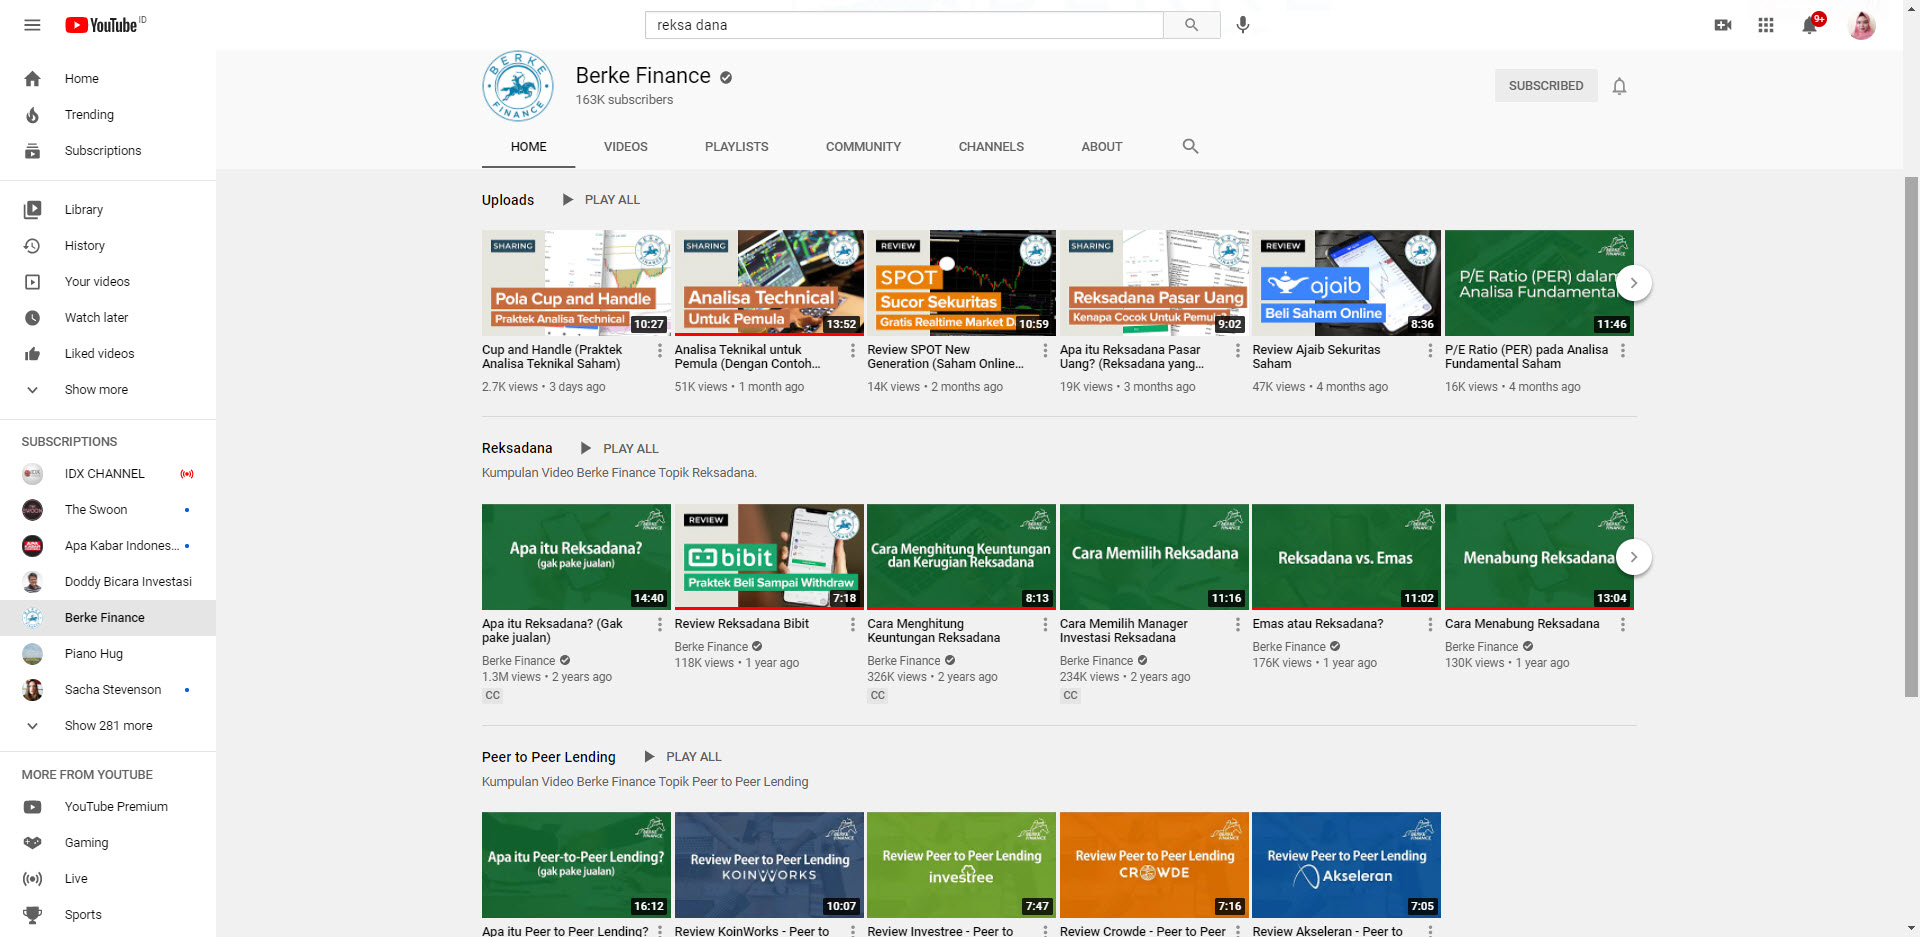This screenshot has width=1920, height=937.
Task: Open options menu for Review Reksadana Bibit
Action: pyautogui.click(x=852, y=625)
